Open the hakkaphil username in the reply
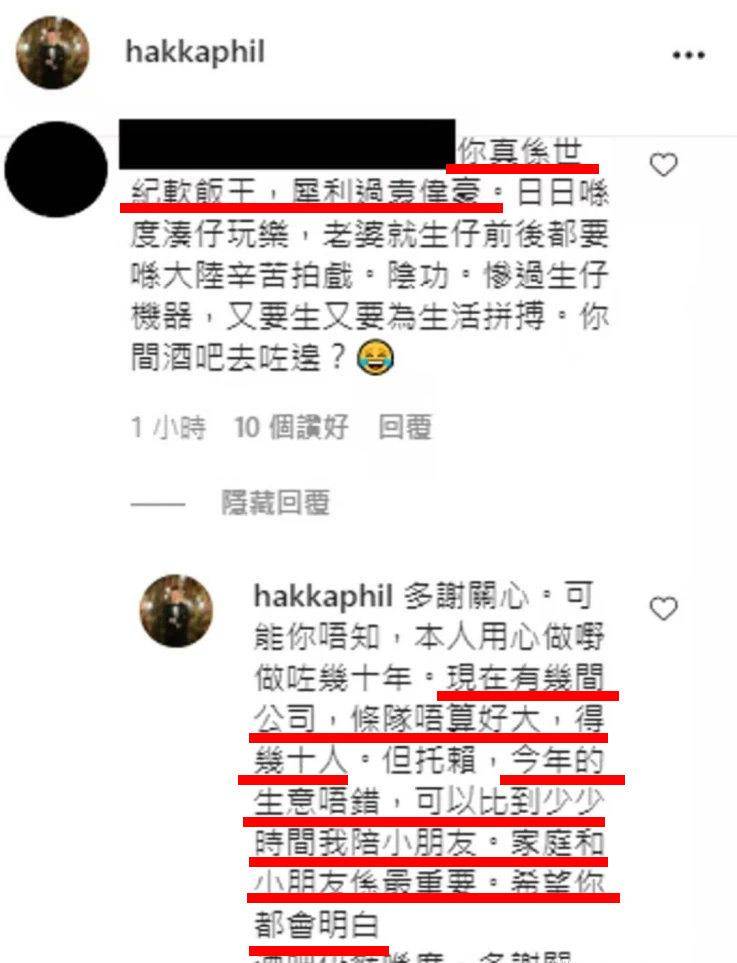737x963 pixels. point(323,596)
